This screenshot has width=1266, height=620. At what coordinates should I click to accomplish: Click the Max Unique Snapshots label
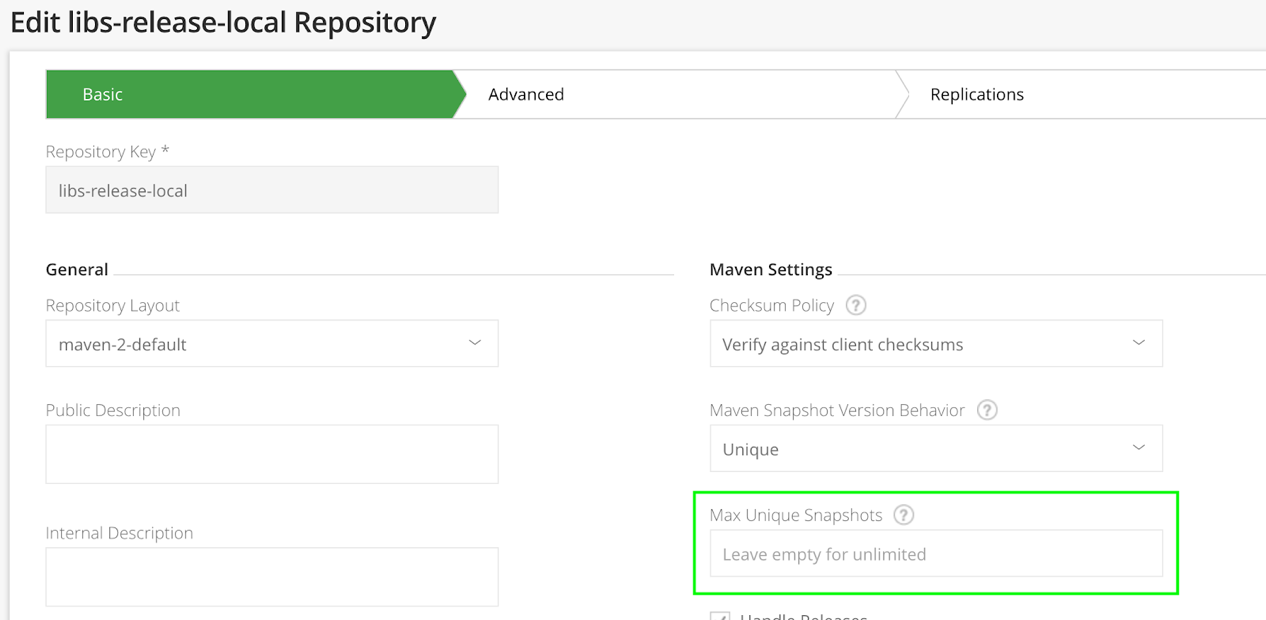[796, 515]
